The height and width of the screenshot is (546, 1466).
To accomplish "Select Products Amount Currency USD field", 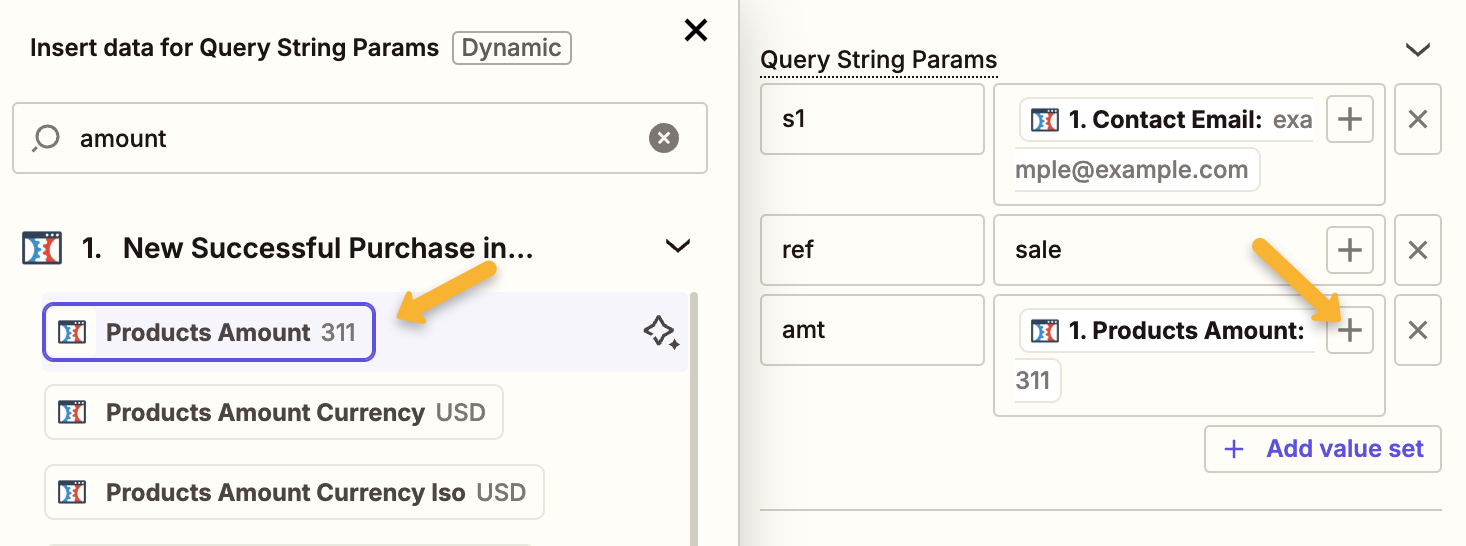I will coord(273,412).
